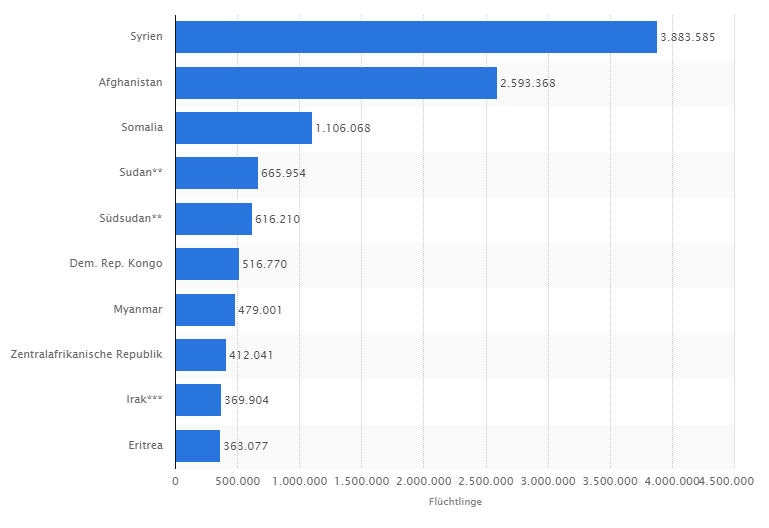The width and height of the screenshot is (769, 528).
Task: Click the Sudan** country label
Action: pos(141,173)
